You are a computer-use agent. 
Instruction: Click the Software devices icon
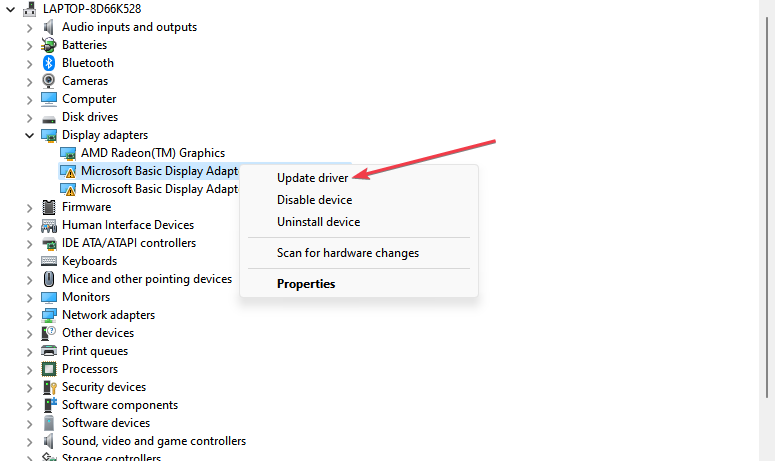48,423
